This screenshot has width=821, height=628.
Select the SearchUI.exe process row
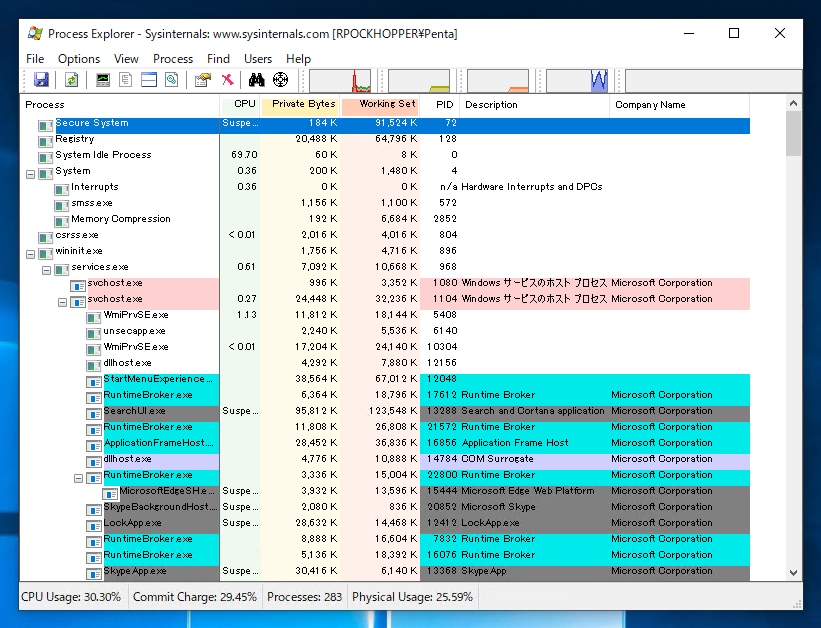pyautogui.click(x=135, y=411)
